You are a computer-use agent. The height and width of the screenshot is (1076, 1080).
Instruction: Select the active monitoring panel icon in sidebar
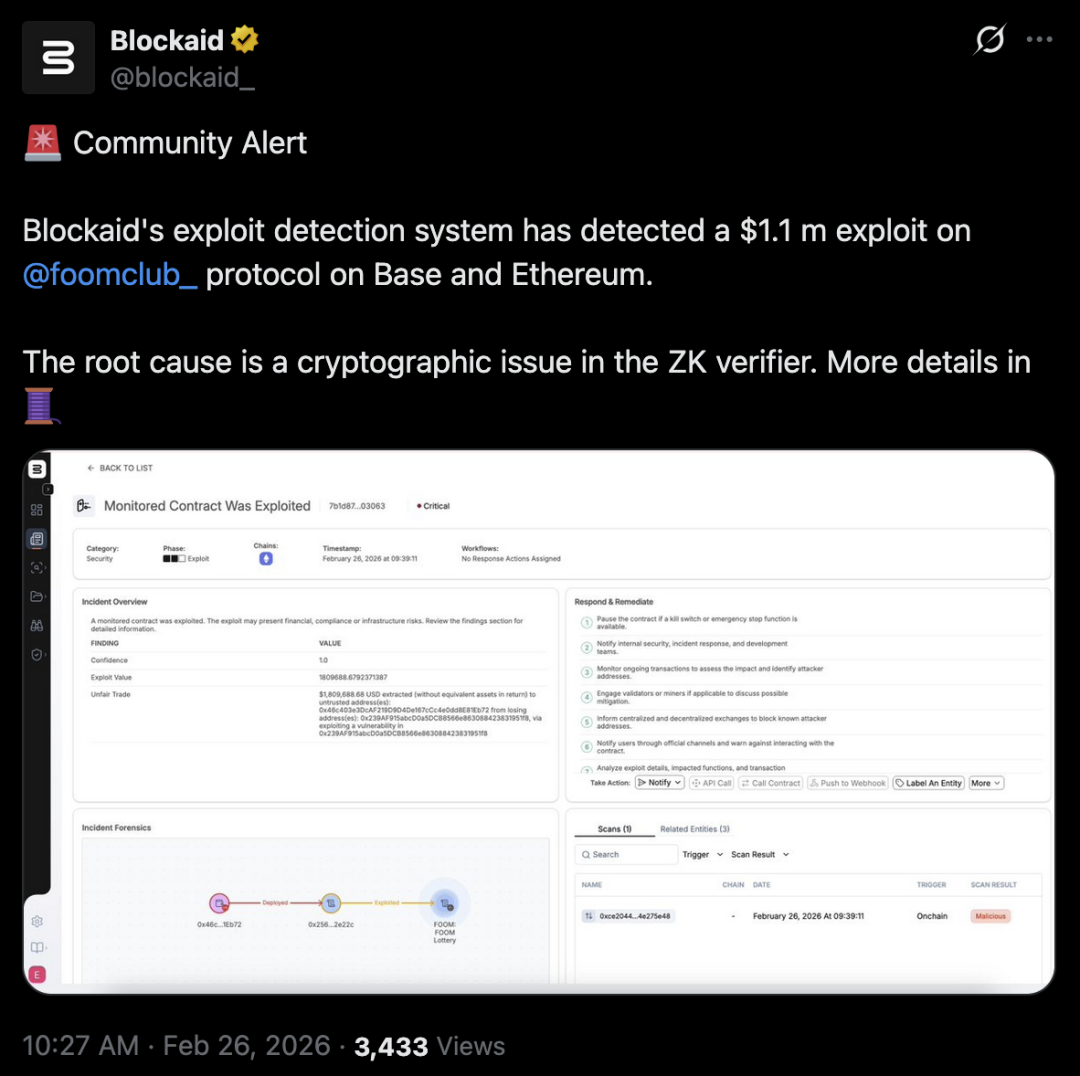[x=37, y=538]
